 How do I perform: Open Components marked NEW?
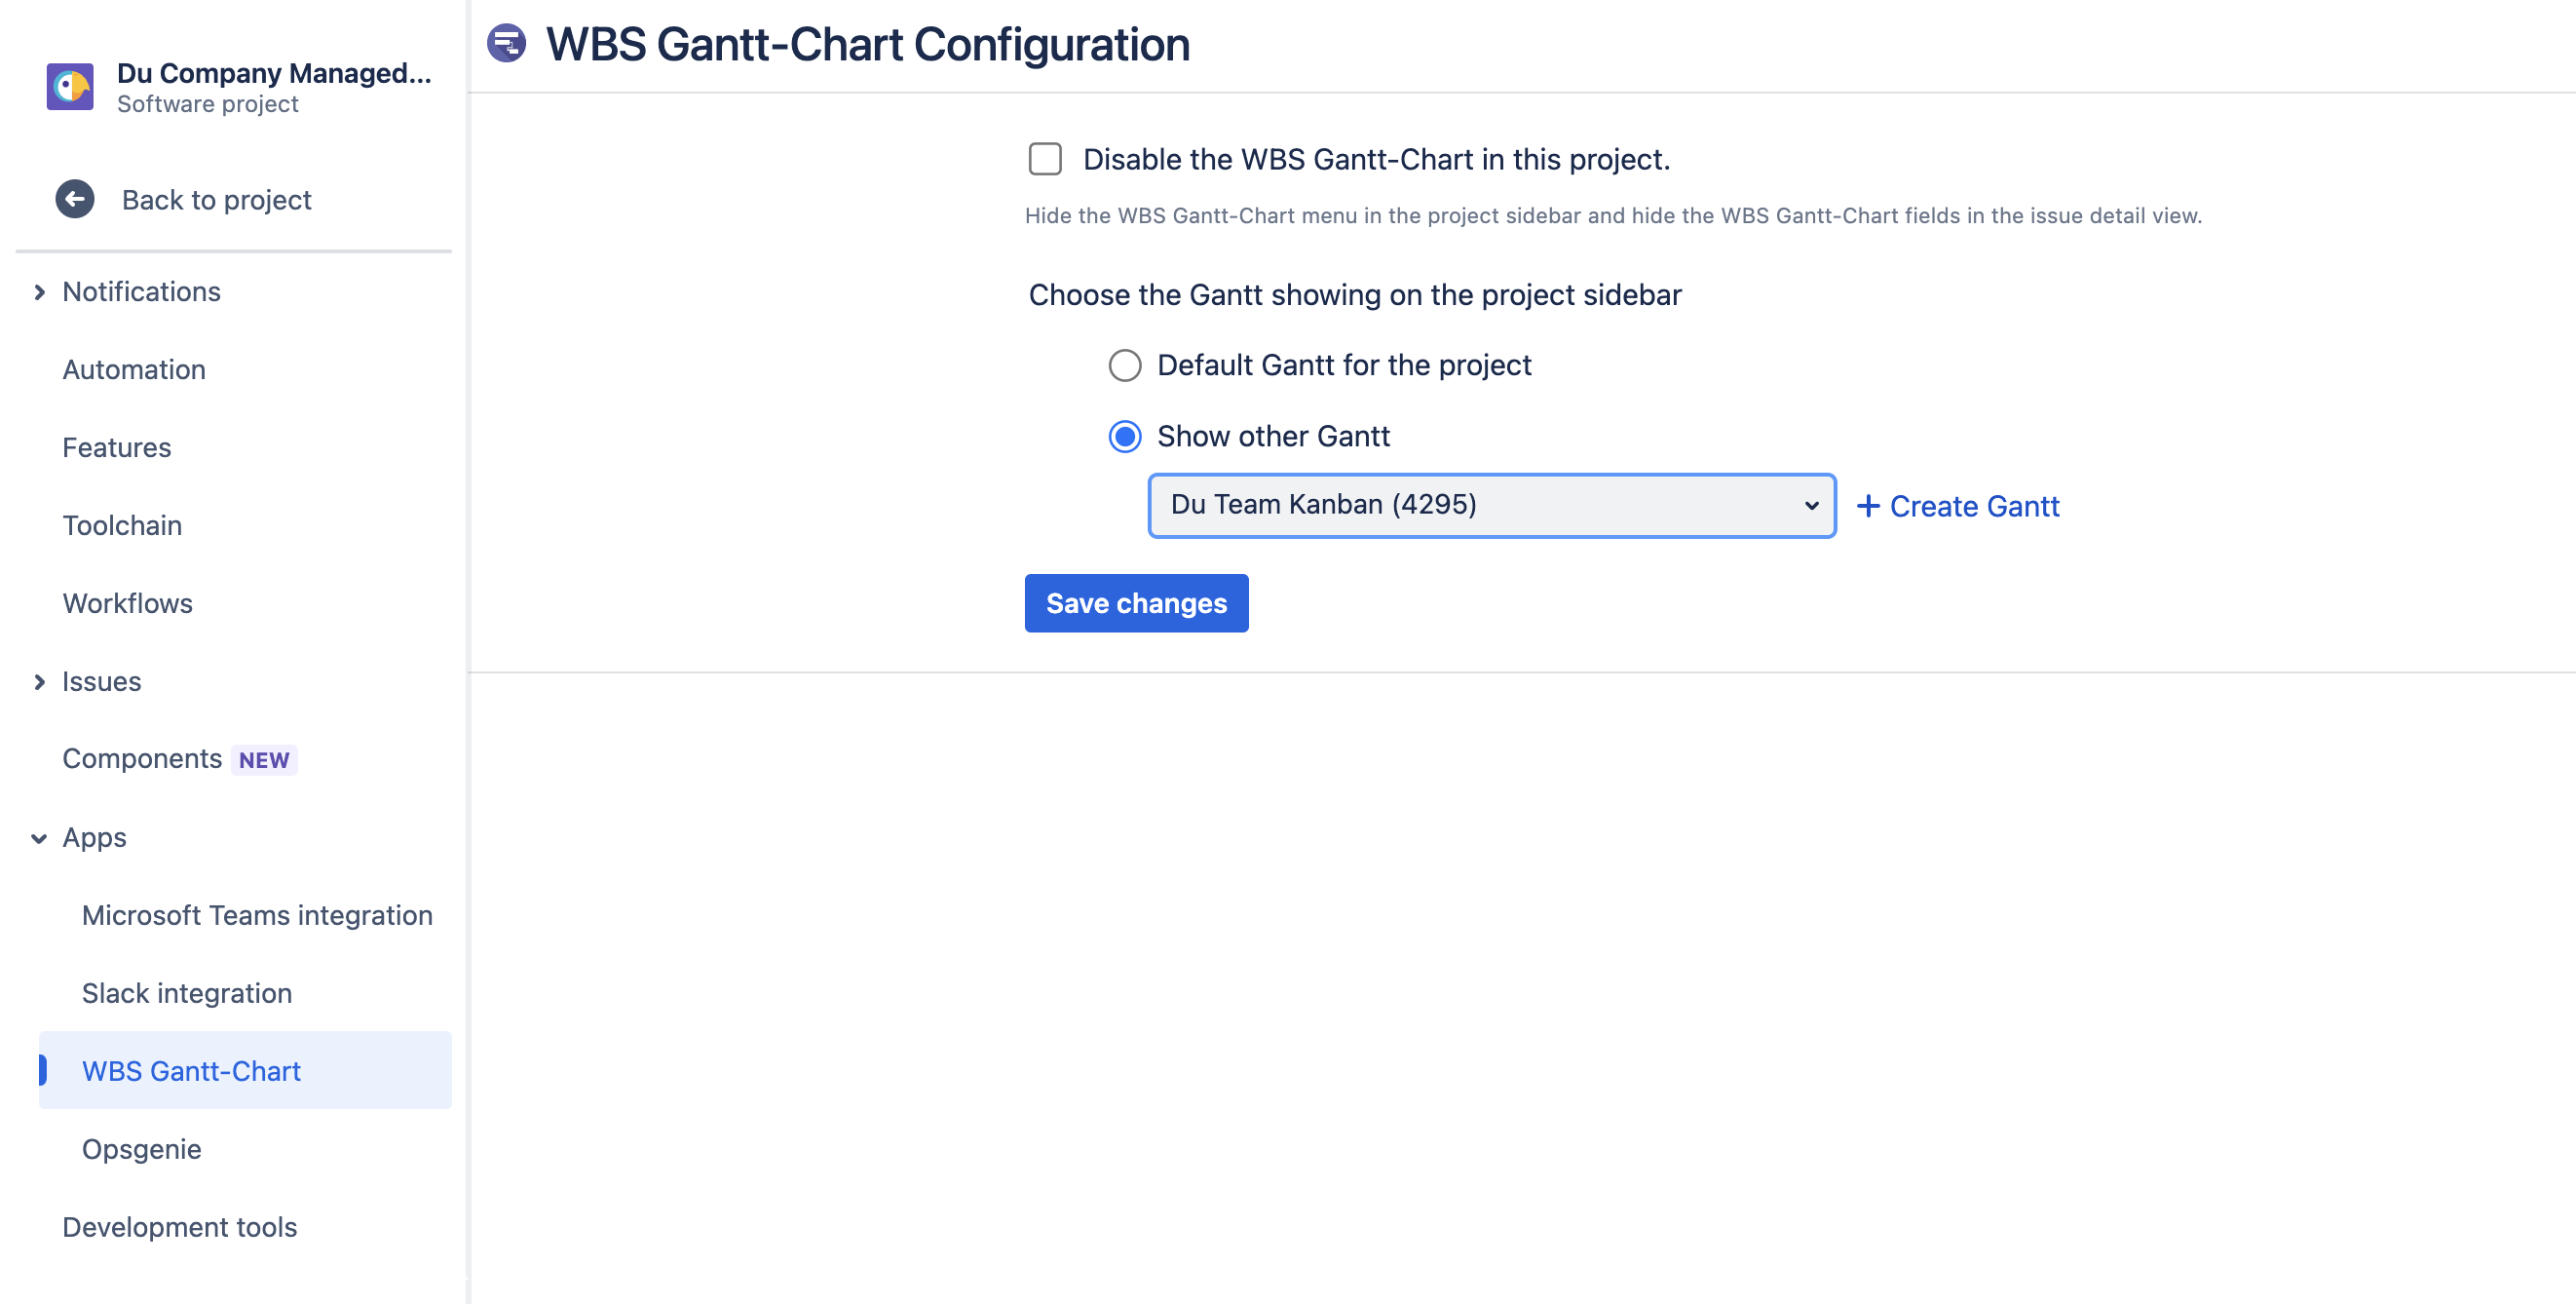click(x=142, y=758)
